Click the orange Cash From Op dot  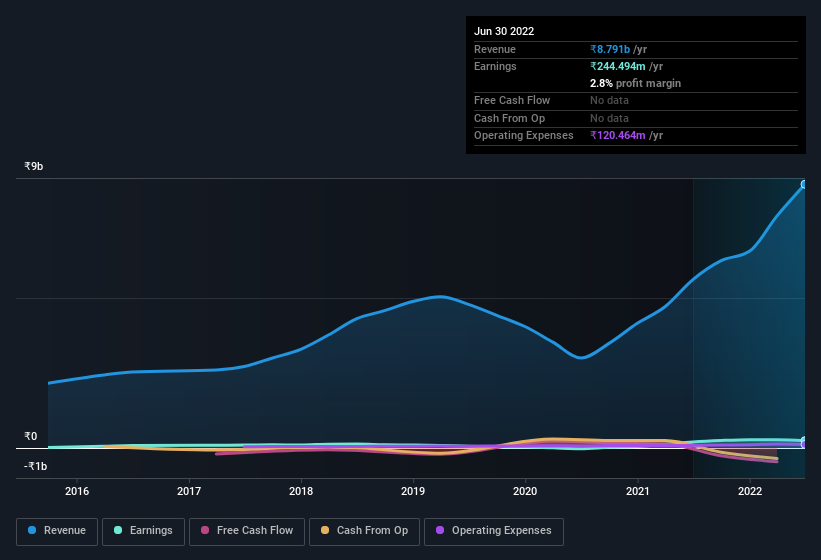click(325, 530)
